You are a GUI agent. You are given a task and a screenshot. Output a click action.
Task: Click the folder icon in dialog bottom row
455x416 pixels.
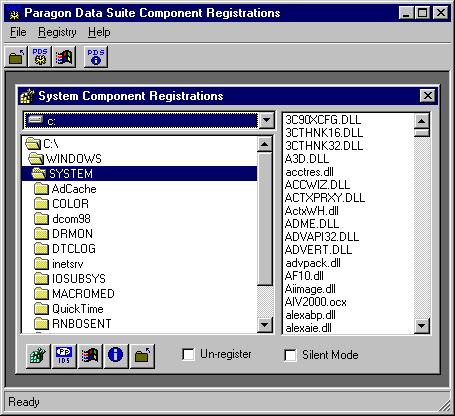point(142,356)
